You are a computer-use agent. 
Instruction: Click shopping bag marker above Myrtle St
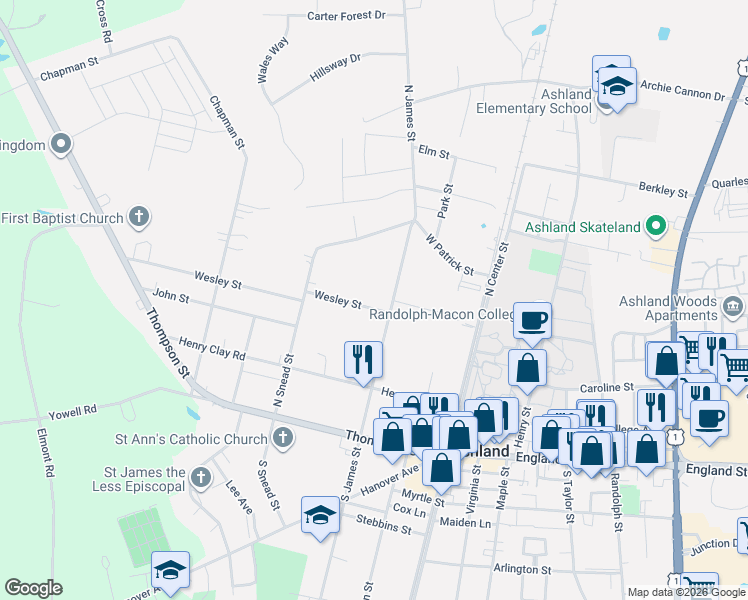[441, 470]
